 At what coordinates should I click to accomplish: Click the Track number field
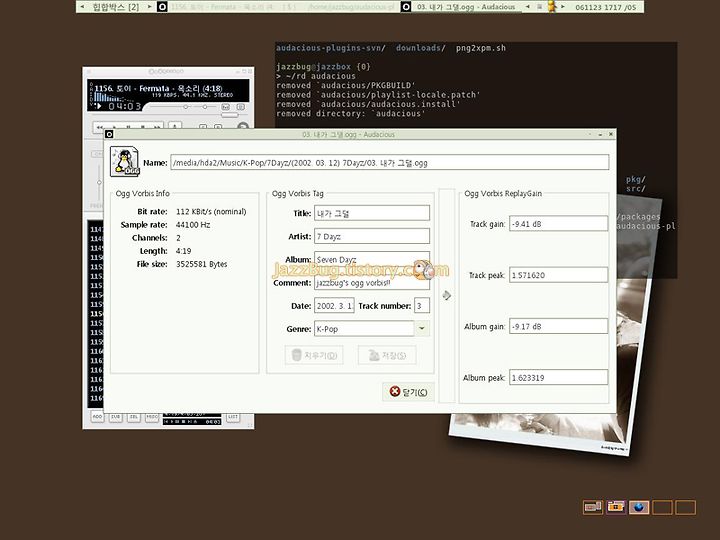[422, 305]
